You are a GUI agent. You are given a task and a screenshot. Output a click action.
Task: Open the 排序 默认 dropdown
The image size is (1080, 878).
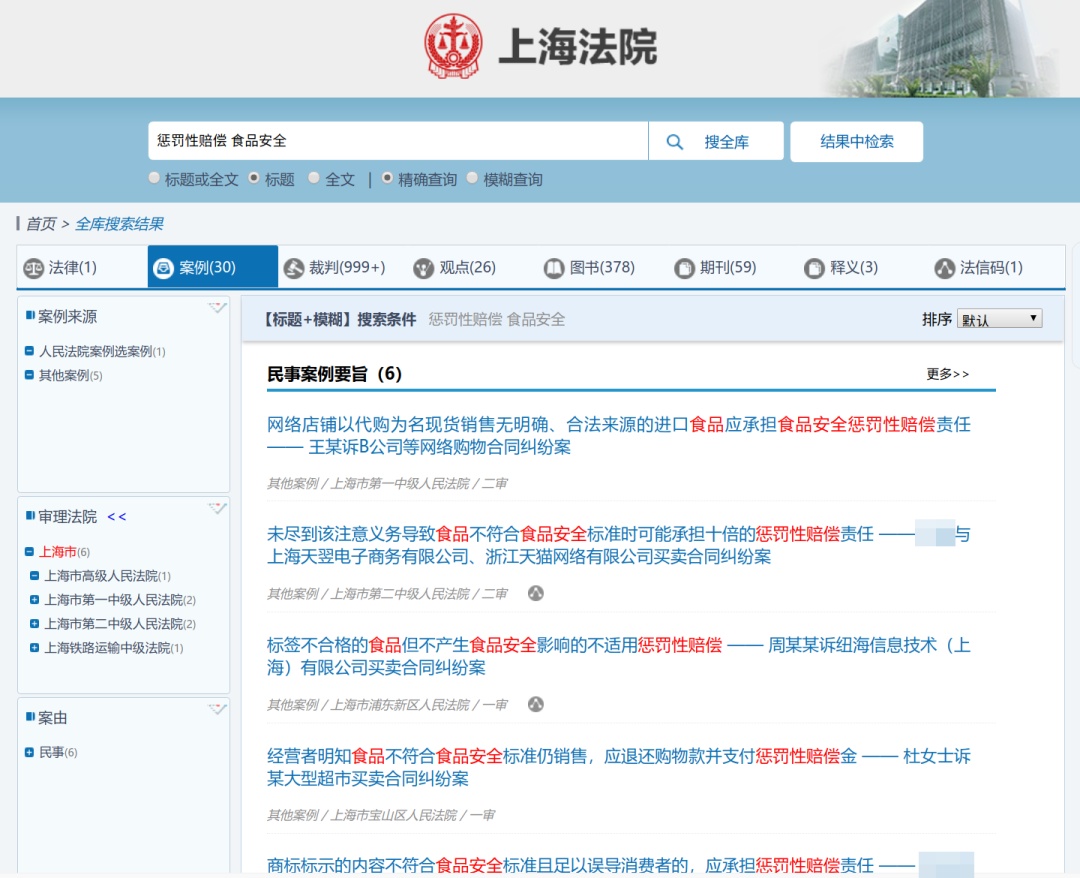[999, 319]
